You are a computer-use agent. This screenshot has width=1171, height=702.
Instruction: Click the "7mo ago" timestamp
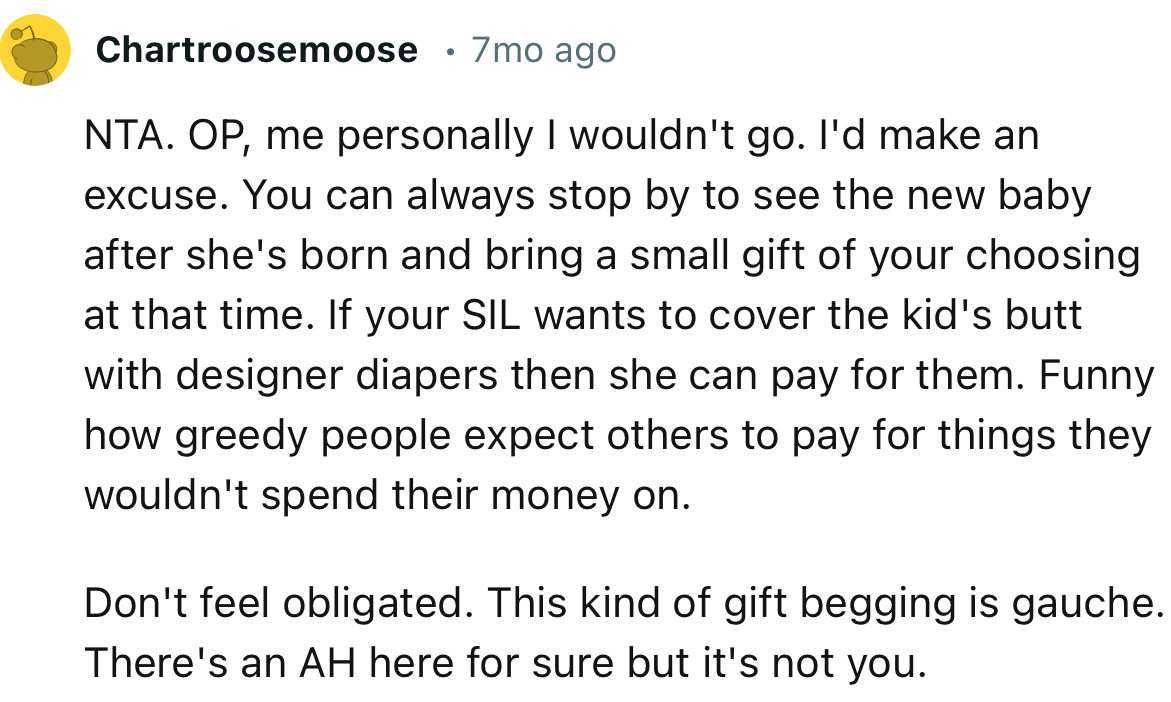(543, 50)
